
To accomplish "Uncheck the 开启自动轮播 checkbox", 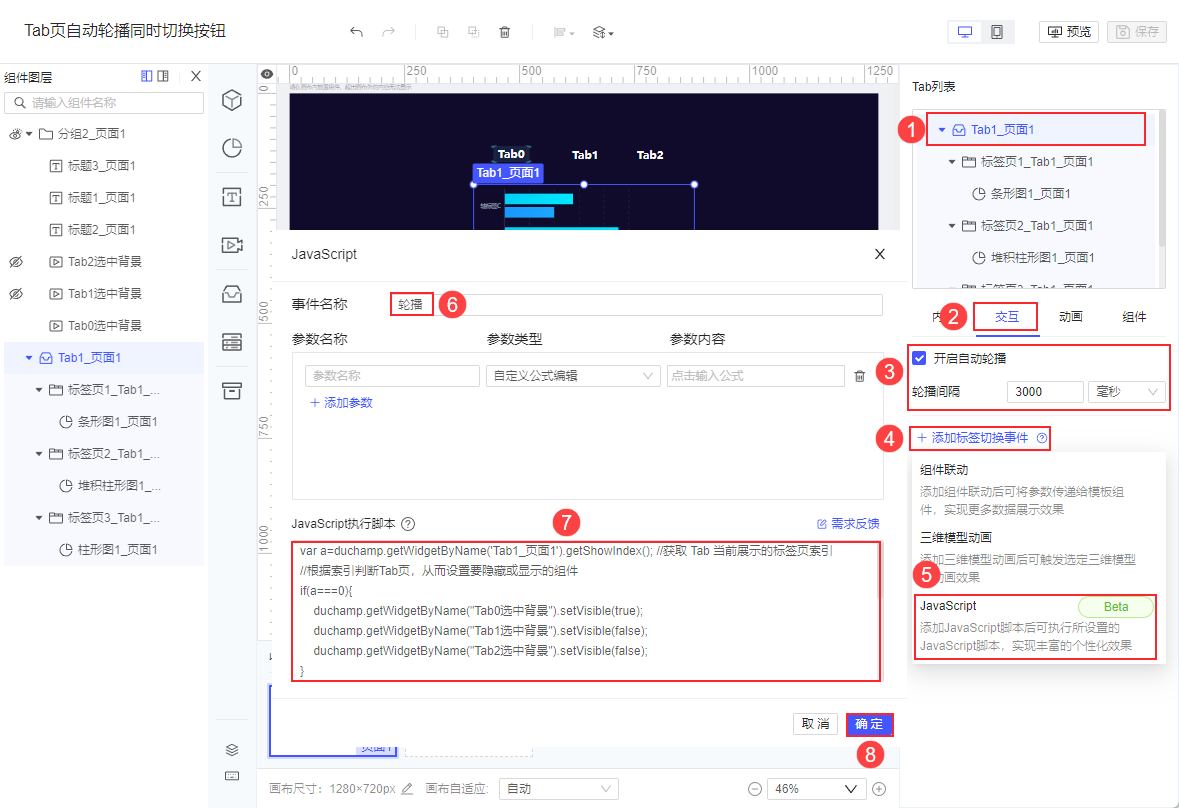I will 919,359.
